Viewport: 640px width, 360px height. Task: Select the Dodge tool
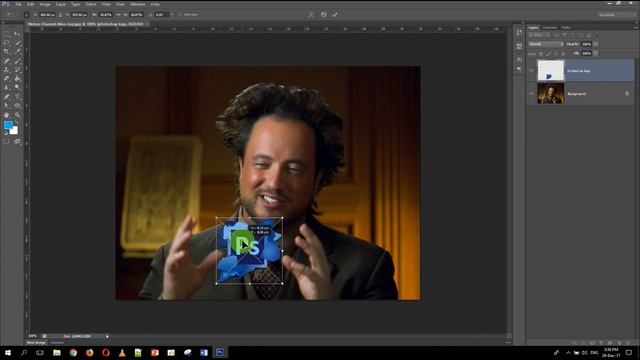(x=17, y=88)
